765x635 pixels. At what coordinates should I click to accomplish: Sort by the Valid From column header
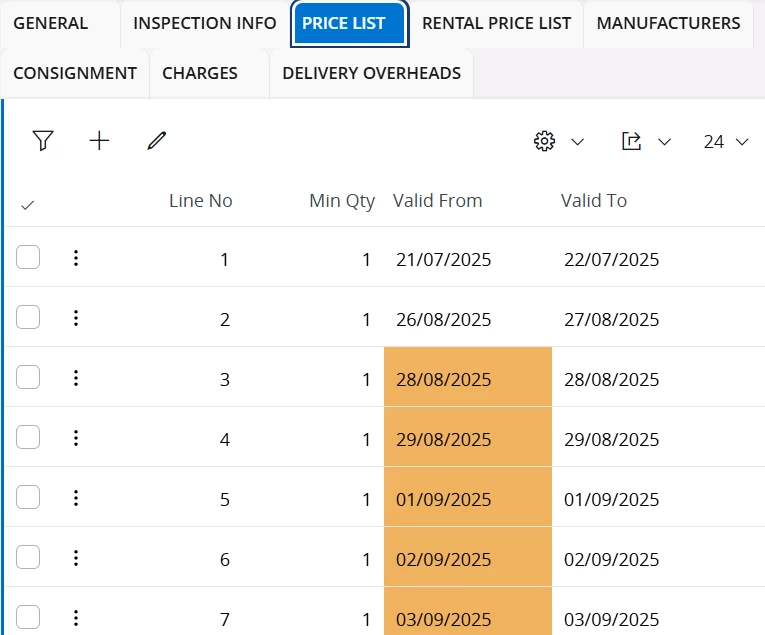tap(438, 201)
